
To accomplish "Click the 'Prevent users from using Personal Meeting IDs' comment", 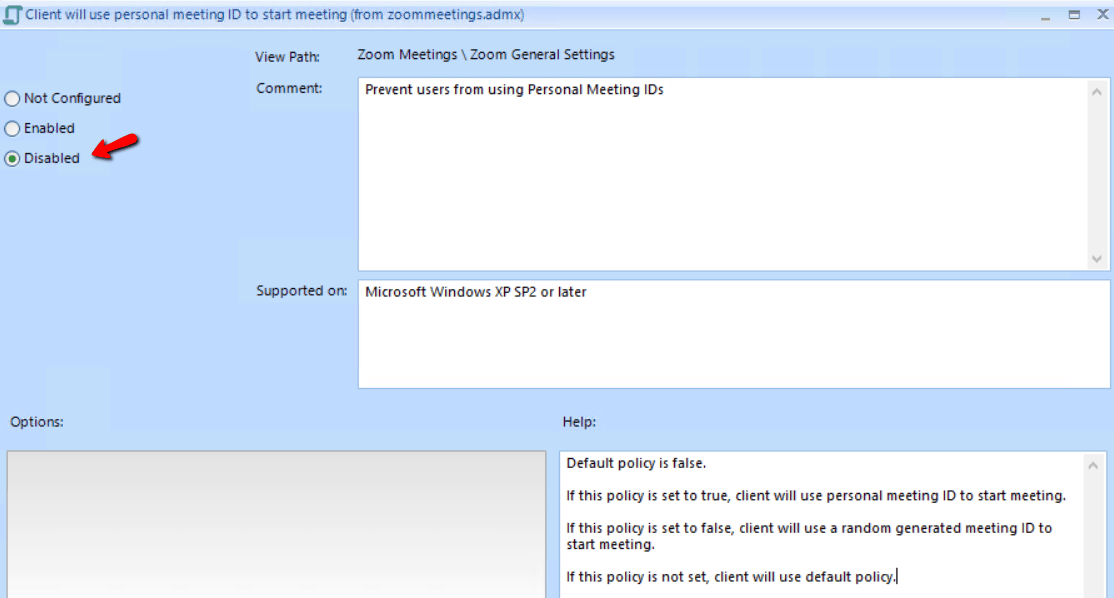I will pos(514,89).
